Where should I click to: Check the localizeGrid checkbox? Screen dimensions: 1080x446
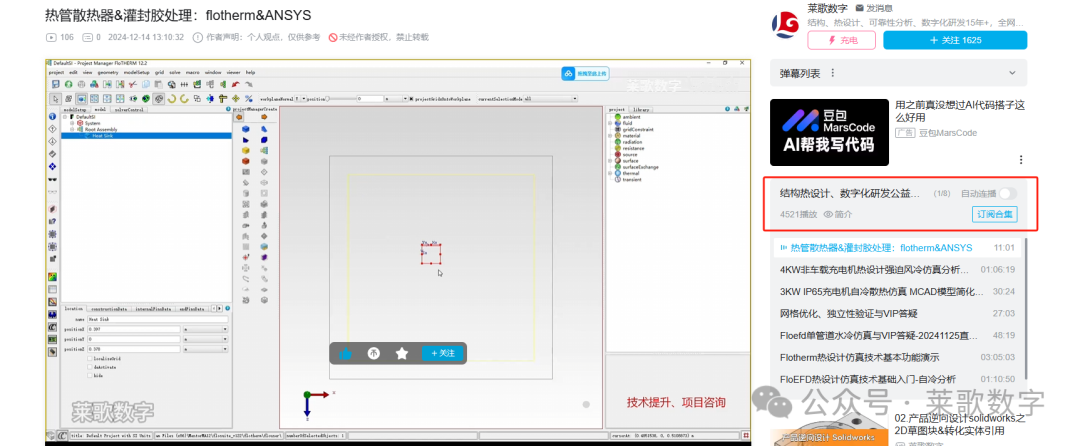pyautogui.click(x=90, y=359)
